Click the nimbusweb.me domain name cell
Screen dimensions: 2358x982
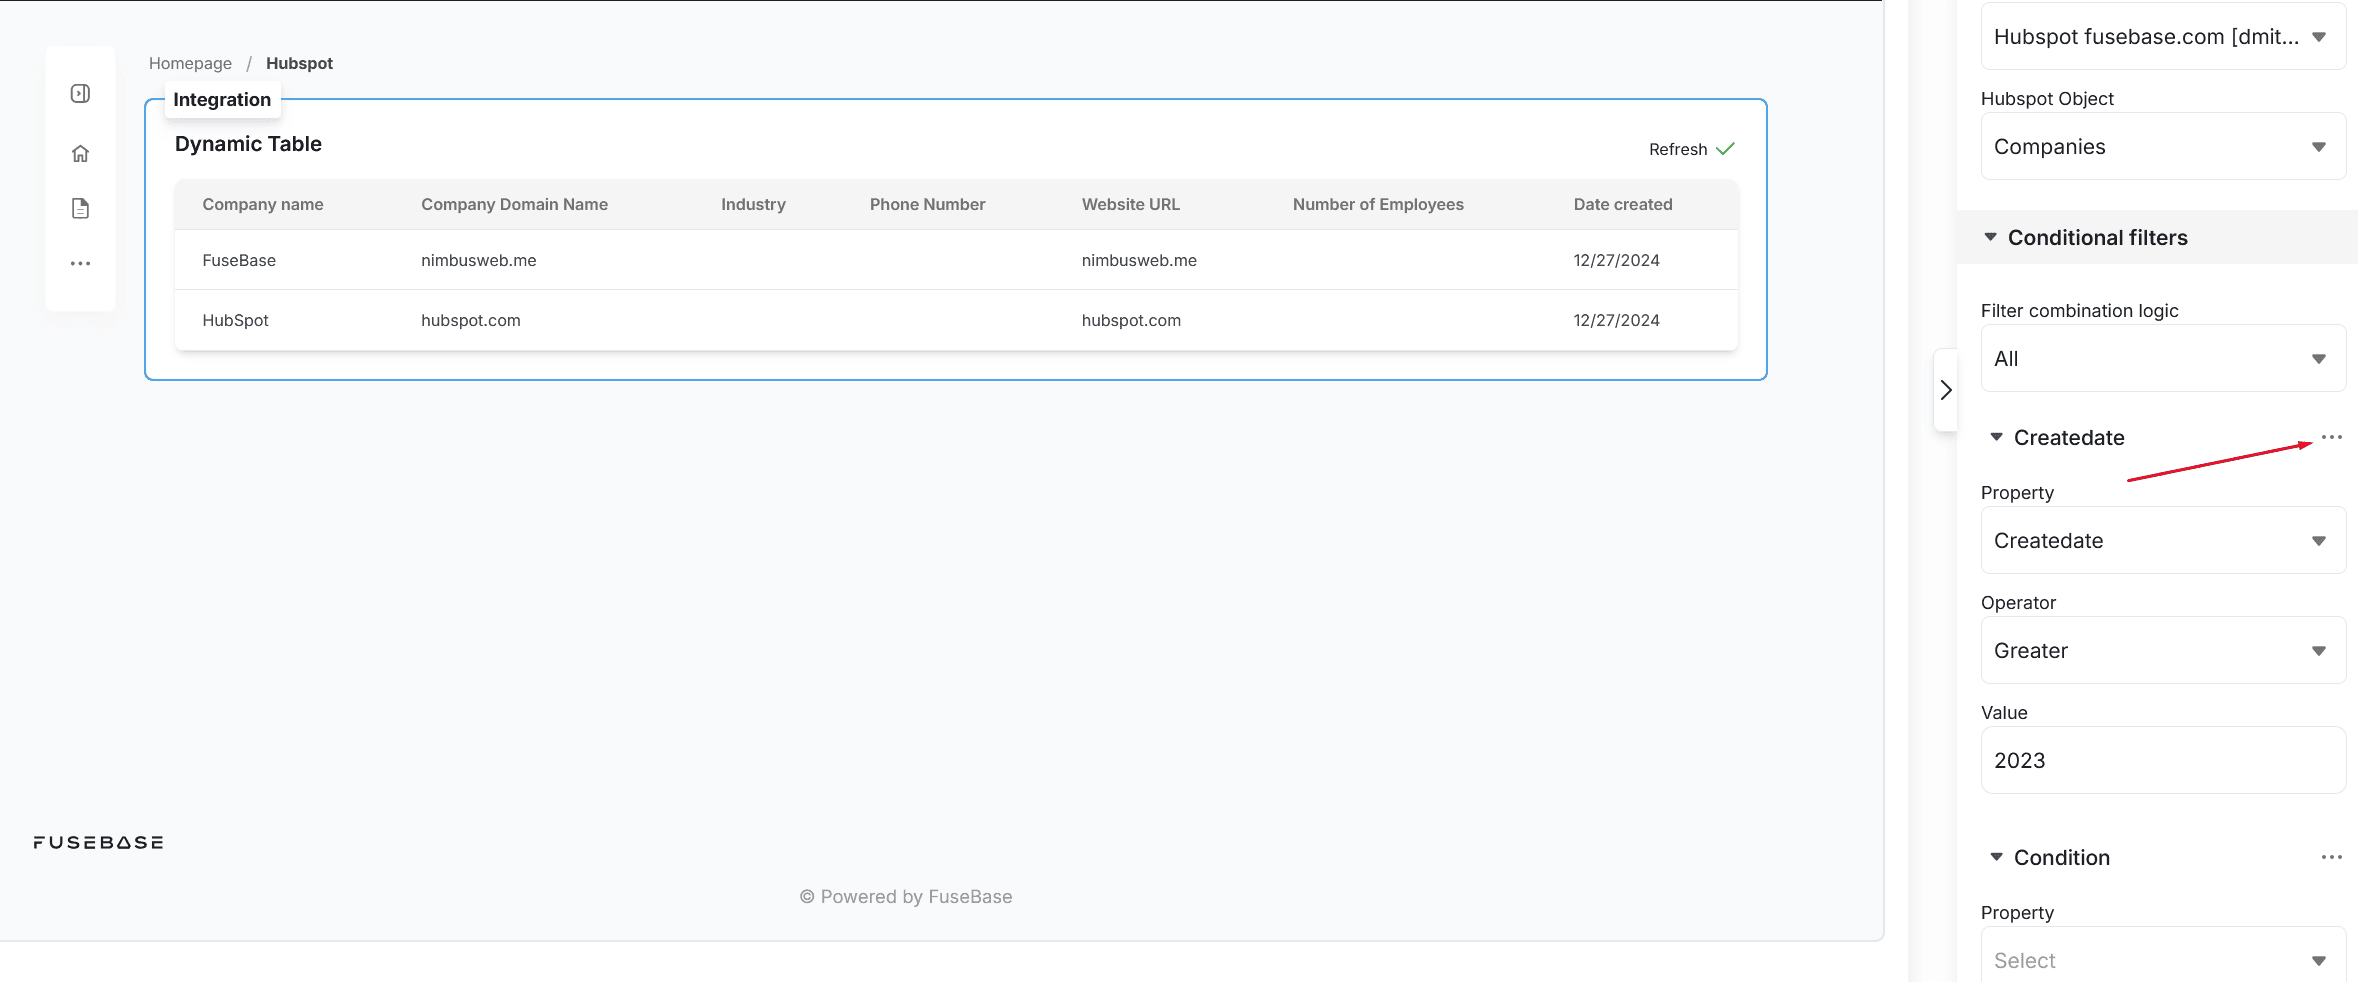click(478, 260)
